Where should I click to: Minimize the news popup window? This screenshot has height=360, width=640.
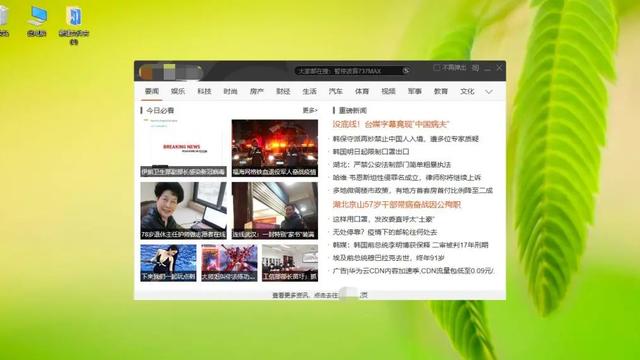click(487, 68)
